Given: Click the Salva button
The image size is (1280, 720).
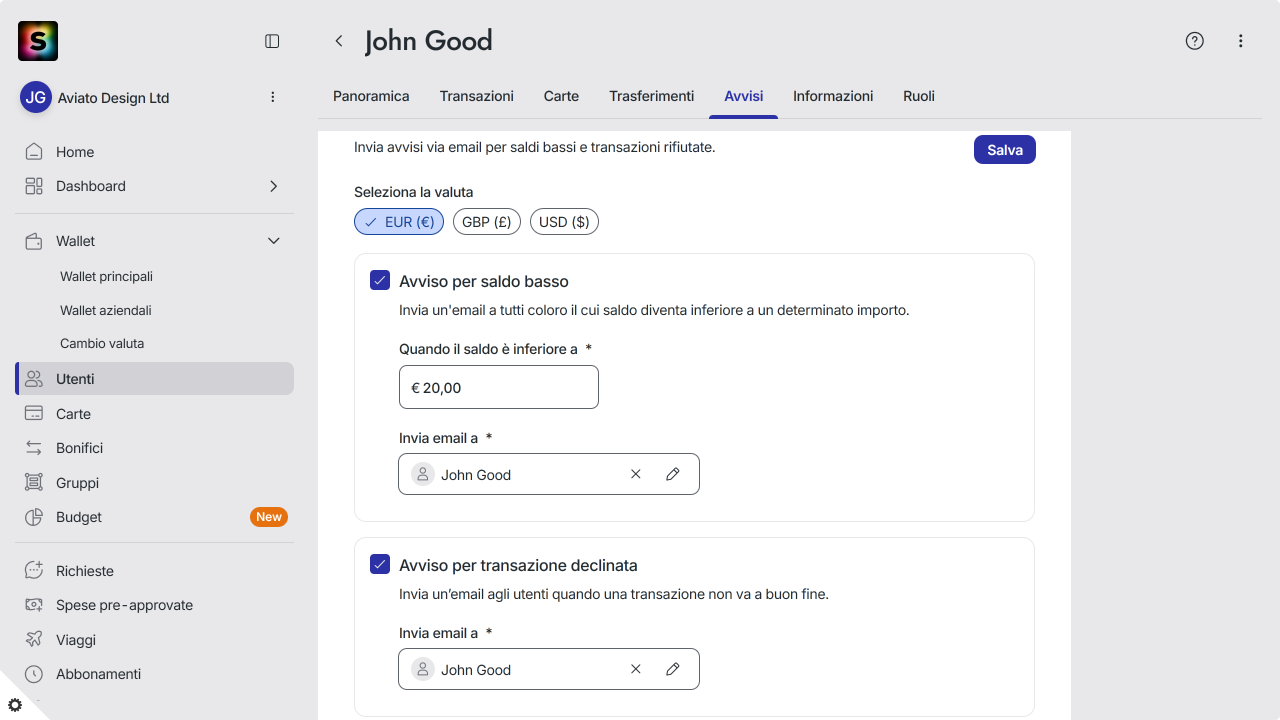Looking at the screenshot, I should [x=1005, y=150].
